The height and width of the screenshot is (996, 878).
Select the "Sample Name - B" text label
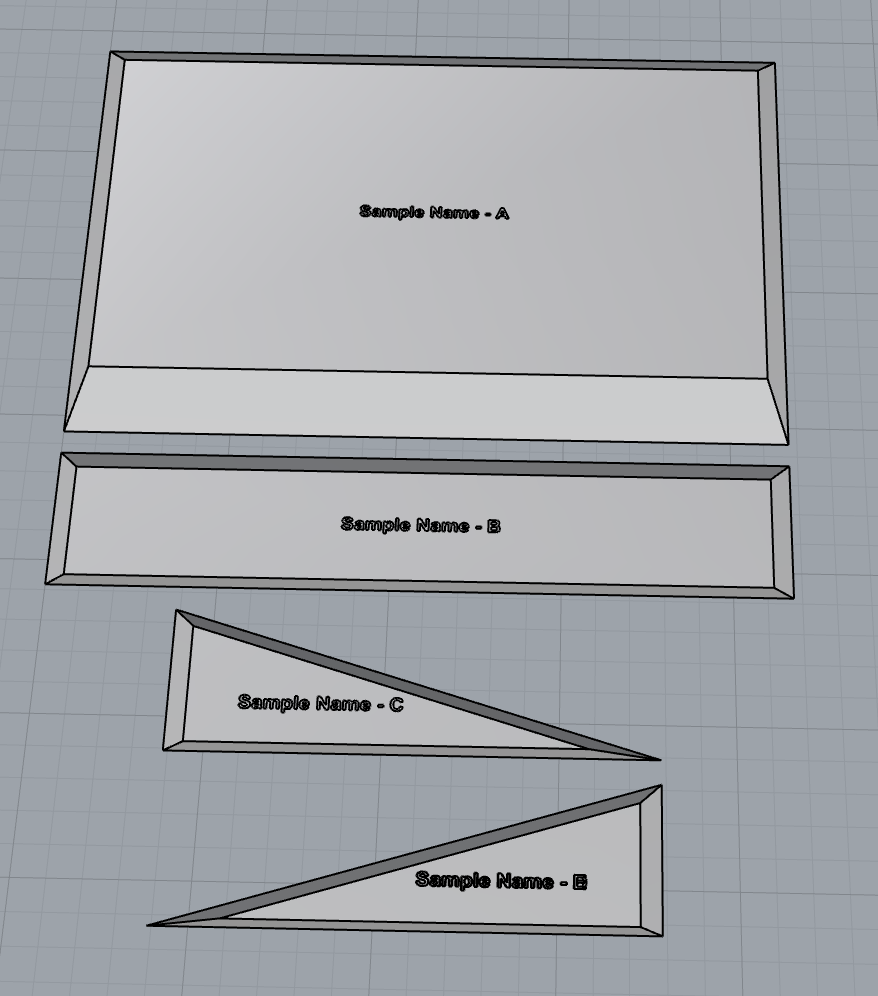tap(420, 525)
